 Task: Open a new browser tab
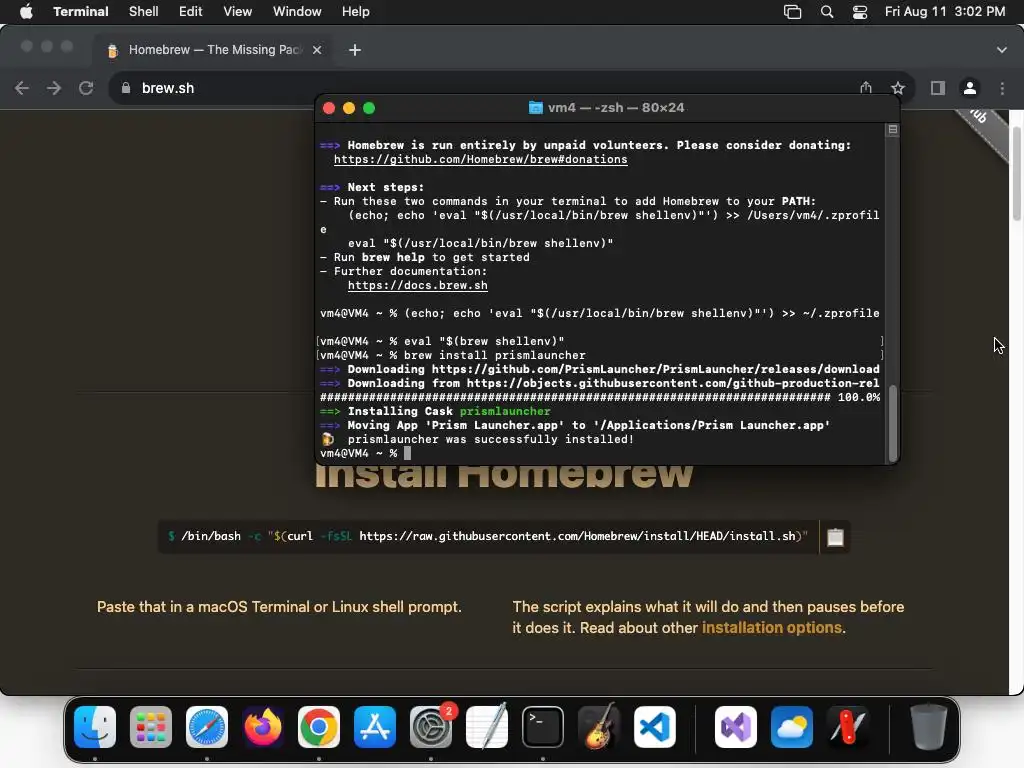pos(355,50)
